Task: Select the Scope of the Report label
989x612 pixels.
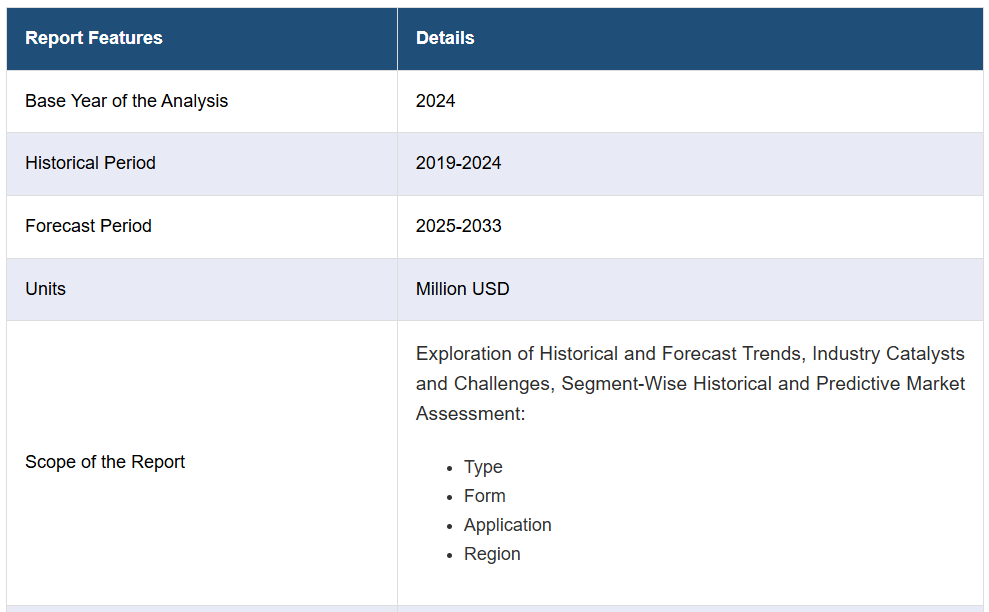Action: 105,462
